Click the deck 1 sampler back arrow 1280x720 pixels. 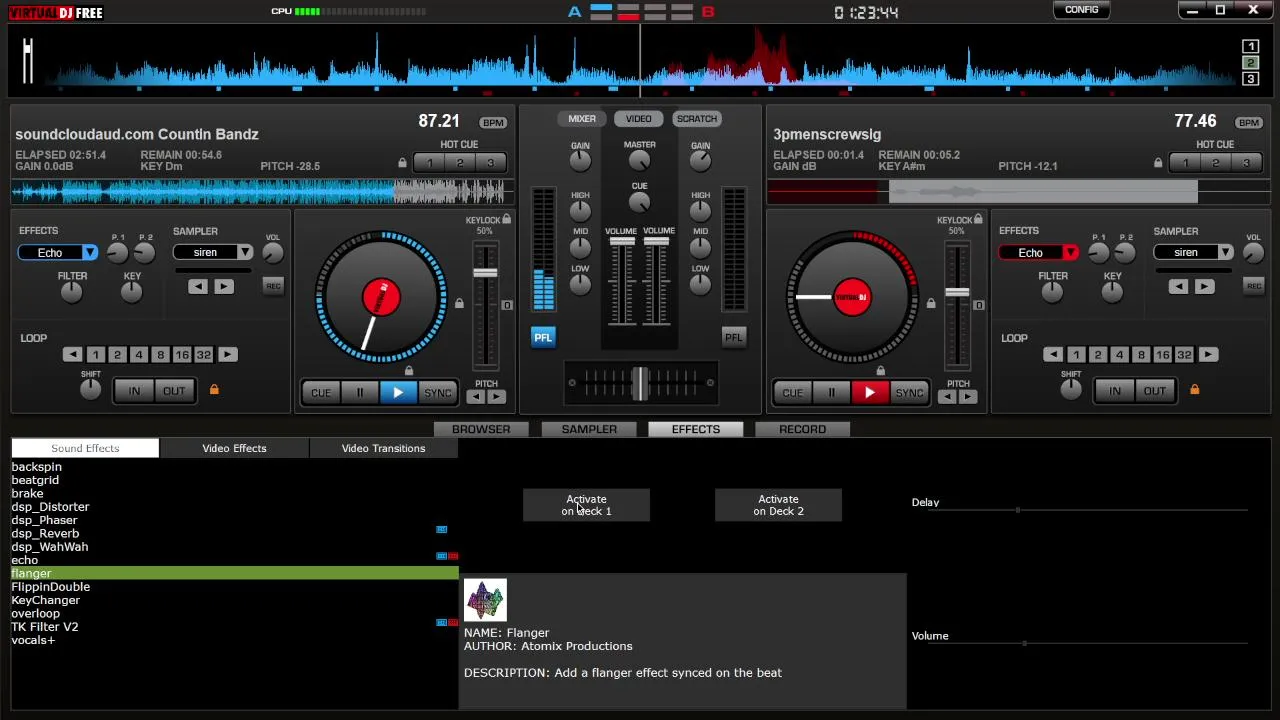point(198,287)
